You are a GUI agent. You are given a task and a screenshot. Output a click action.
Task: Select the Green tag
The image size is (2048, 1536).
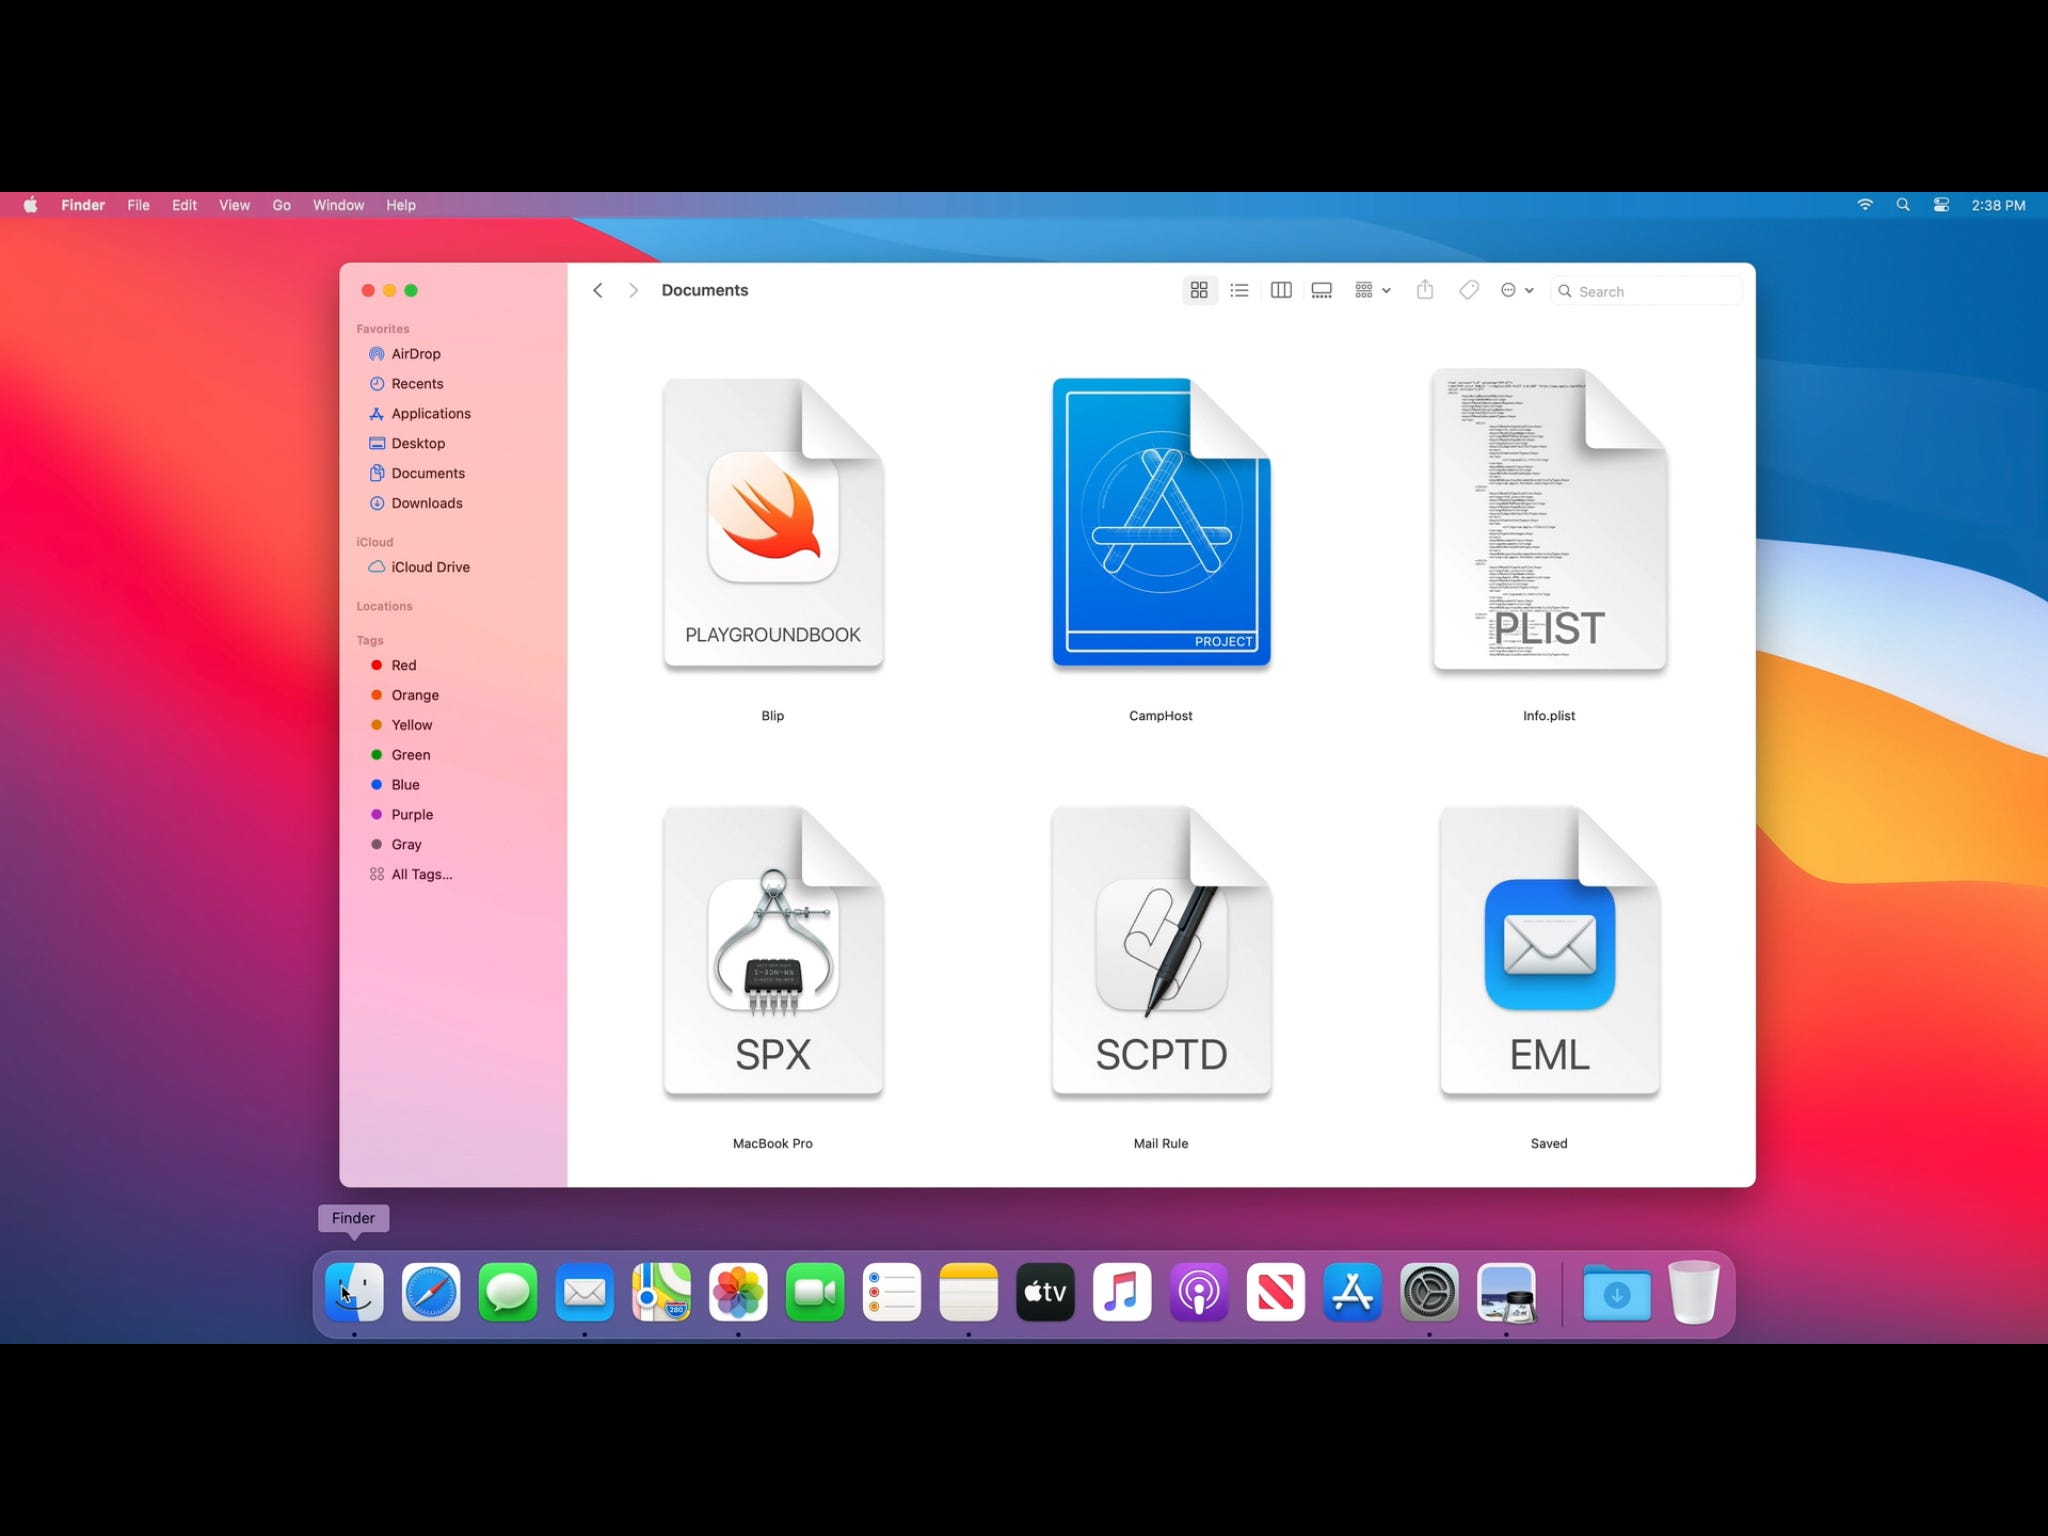[400, 755]
